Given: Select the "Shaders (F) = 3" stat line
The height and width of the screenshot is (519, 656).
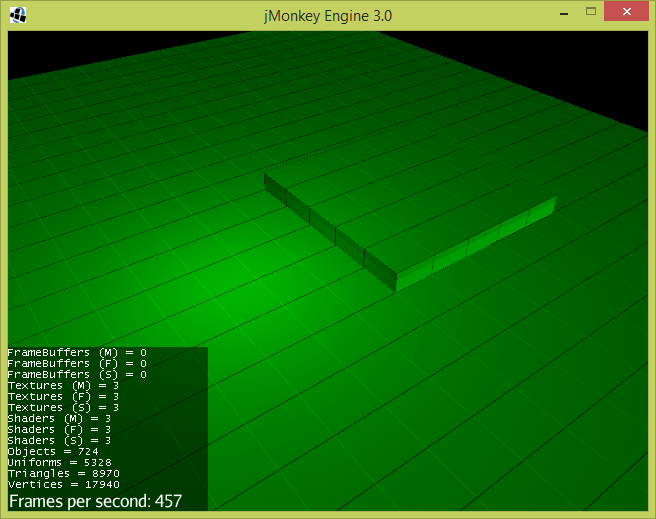Looking at the screenshot, I should tap(59, 429).
